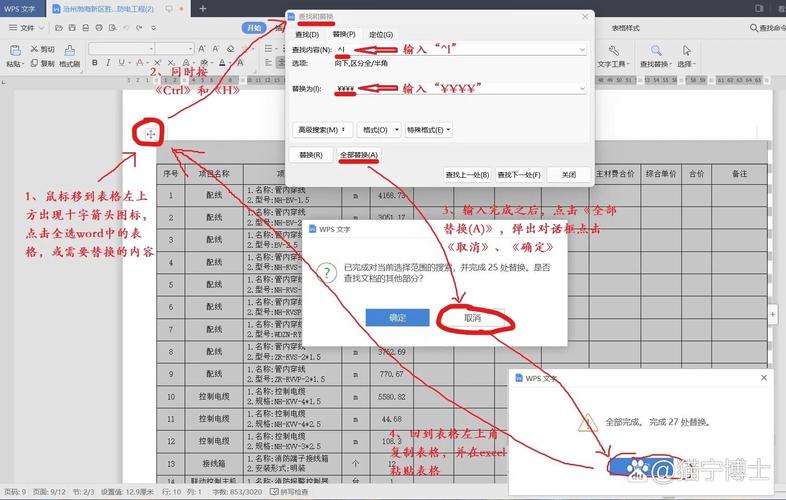Click the save icon in quick toolbar
The height and width of the screenshot is (500, 786).
click(72, 28)
